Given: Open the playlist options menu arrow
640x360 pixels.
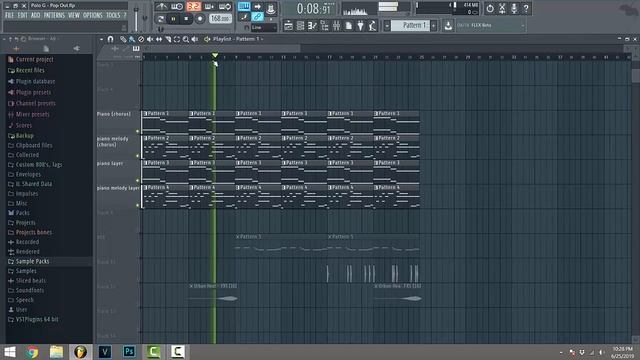Looking at the screenshot, I should 101,39.
